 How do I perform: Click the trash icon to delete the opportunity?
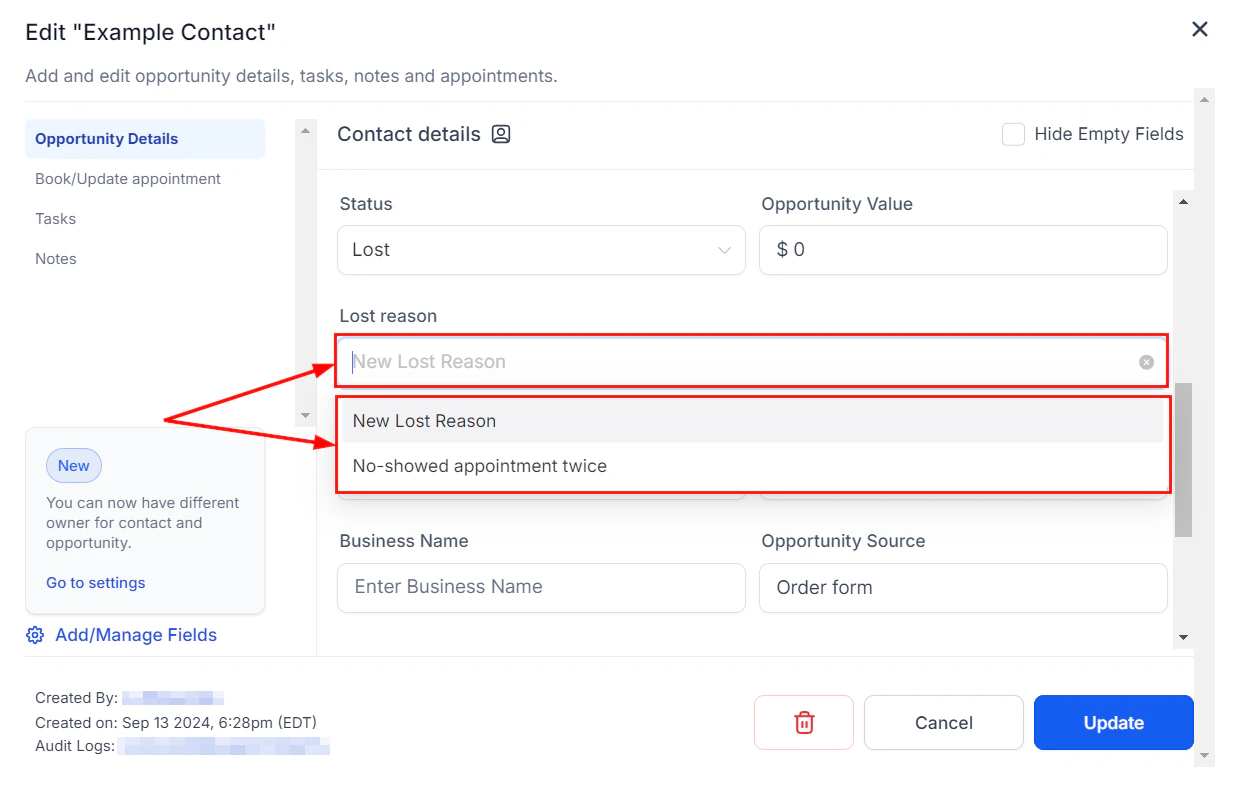tap(803, 722)
